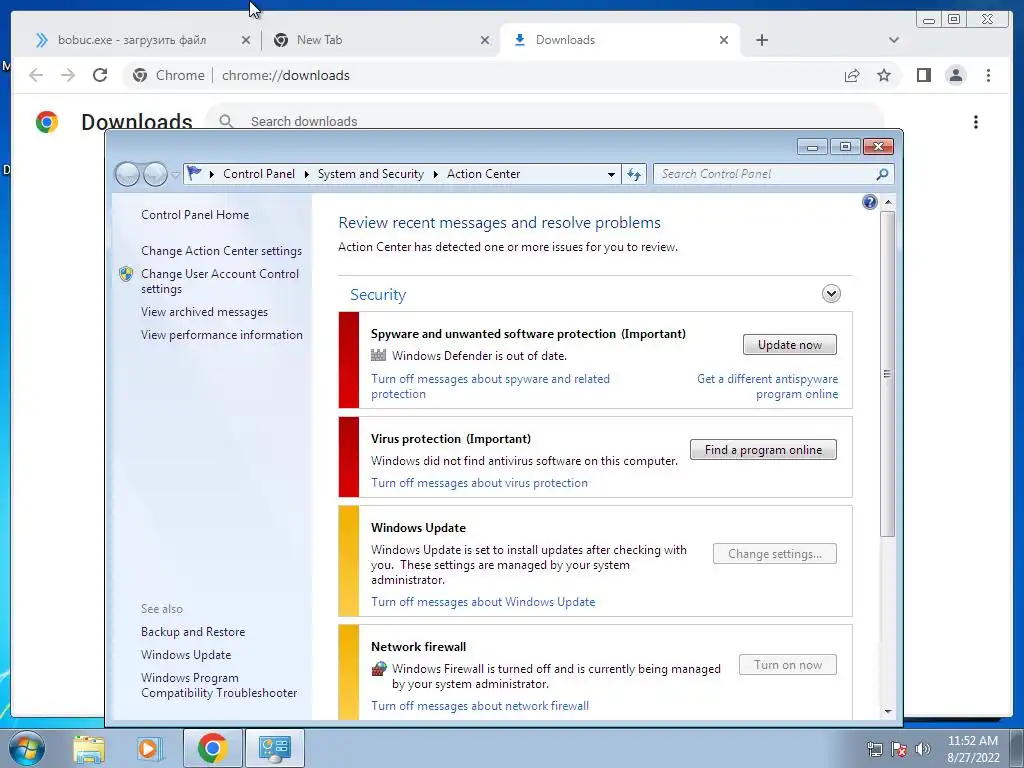Click the Action Center flag icon in breadcrumb
This screenshot has width=1024, height=768.
pos(194,173)
